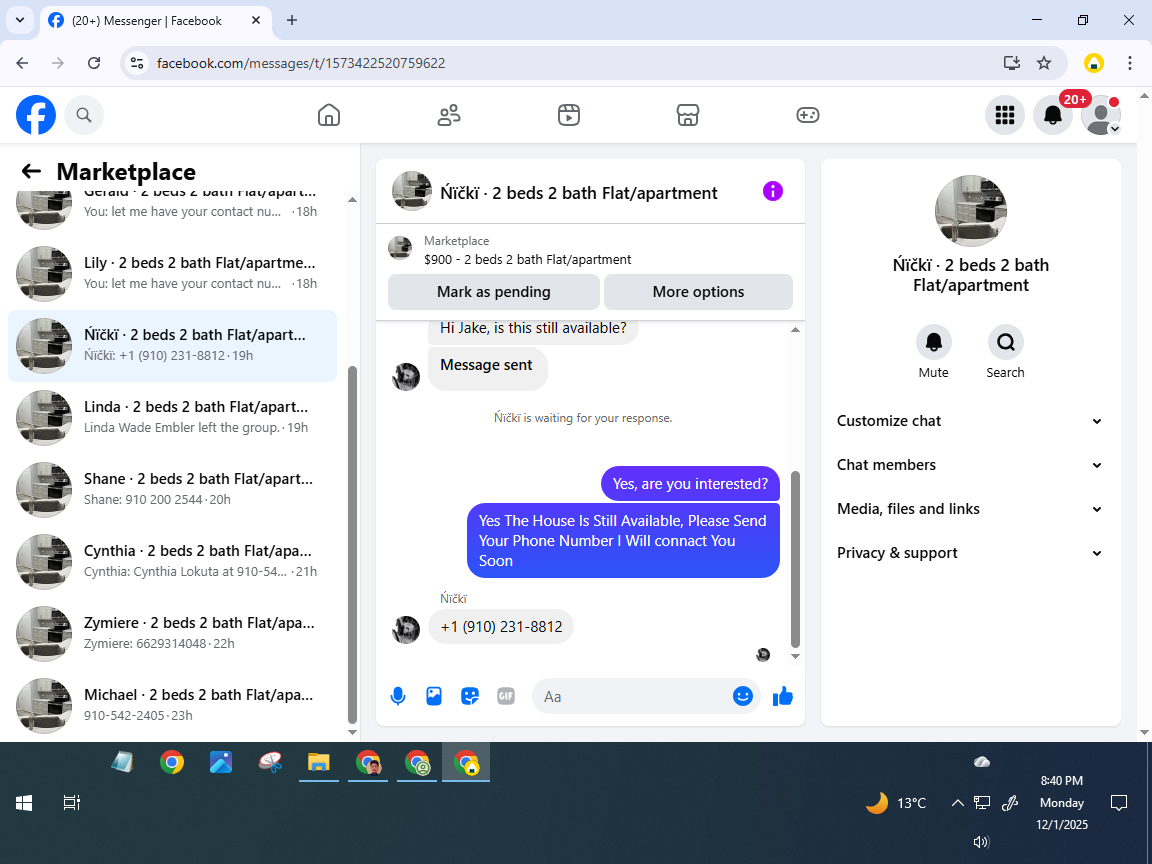Reload the page with browser refresh icon
This screenshot has width=1152, height=864.
(x=94, y=63)
